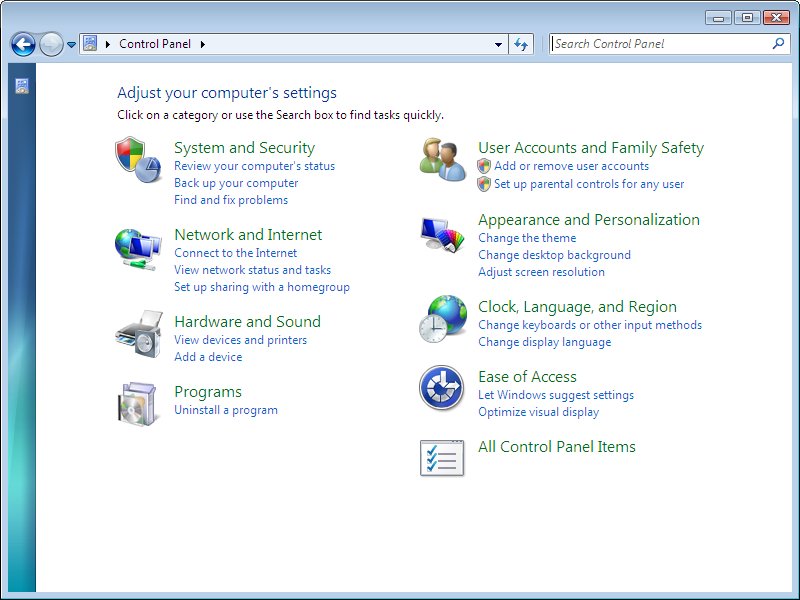Viewport: 800px width, 600px height.
Task: Open User Accounts and Family Safety
Action: (x=591, y=147)
